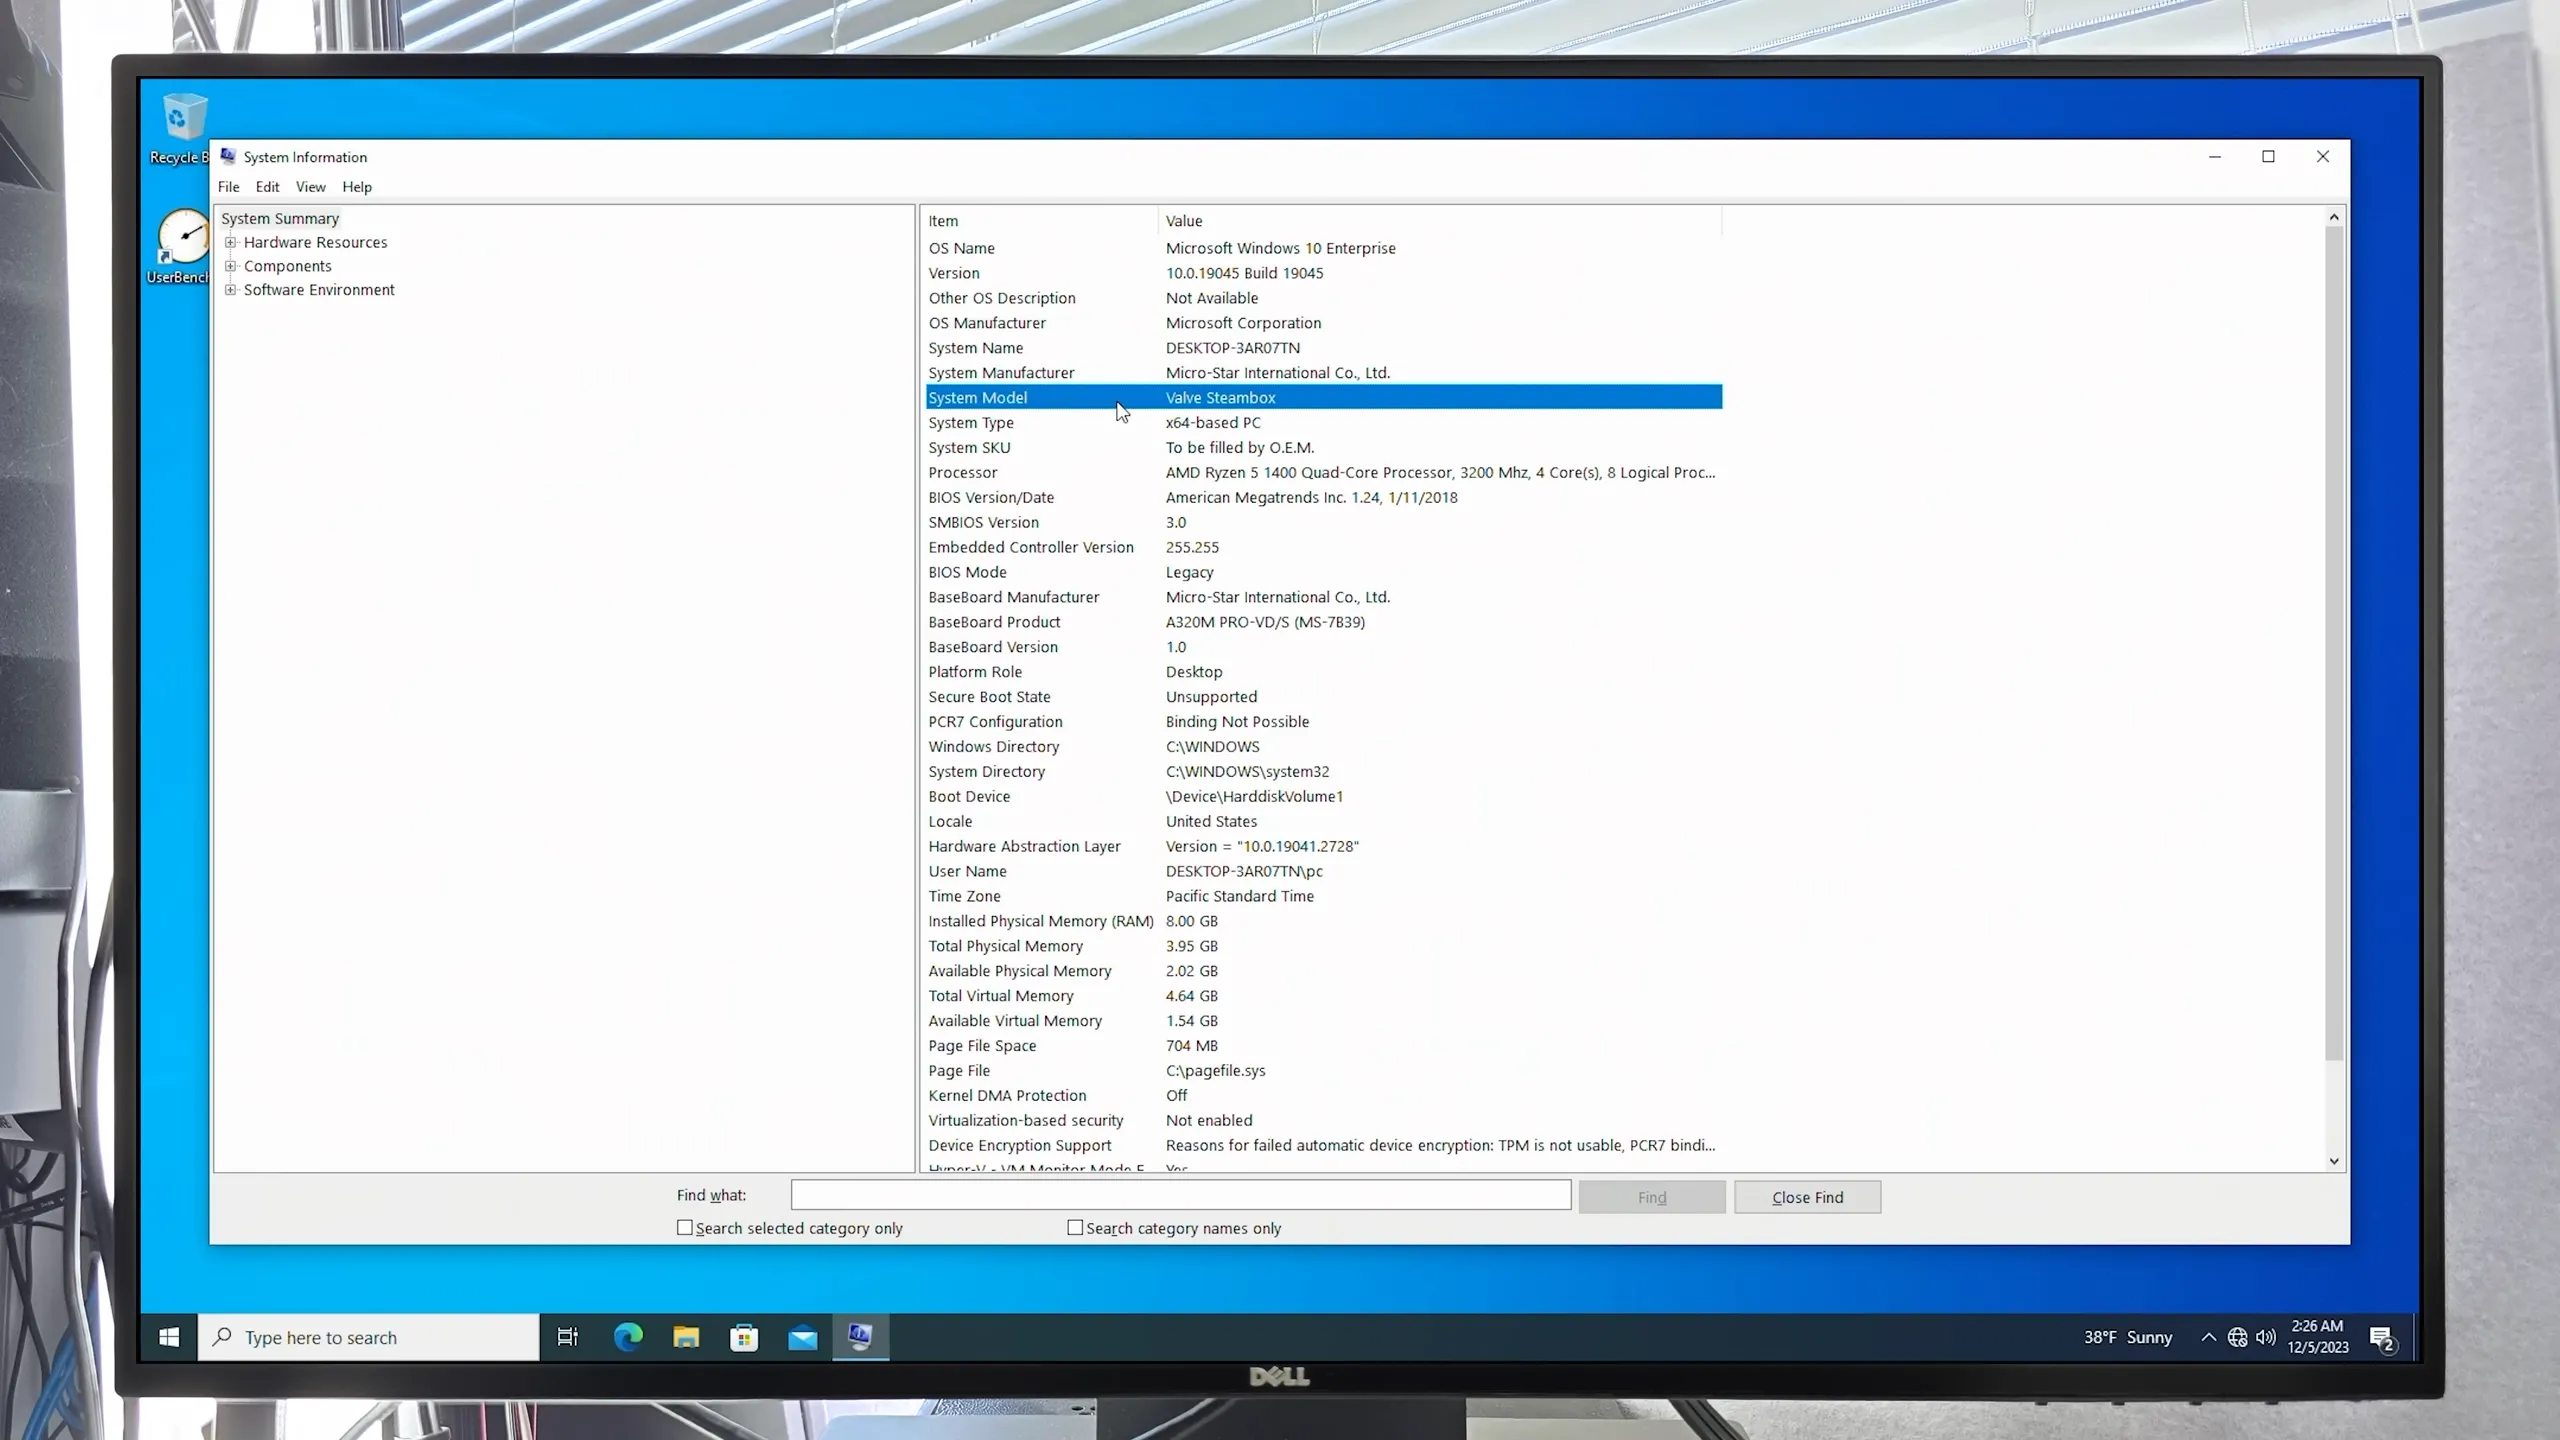Click scrollbar up arrow in details pane
The height and width of the screenshot is (1440, 2560).
pyautogui.click(x=2334, y=217)
